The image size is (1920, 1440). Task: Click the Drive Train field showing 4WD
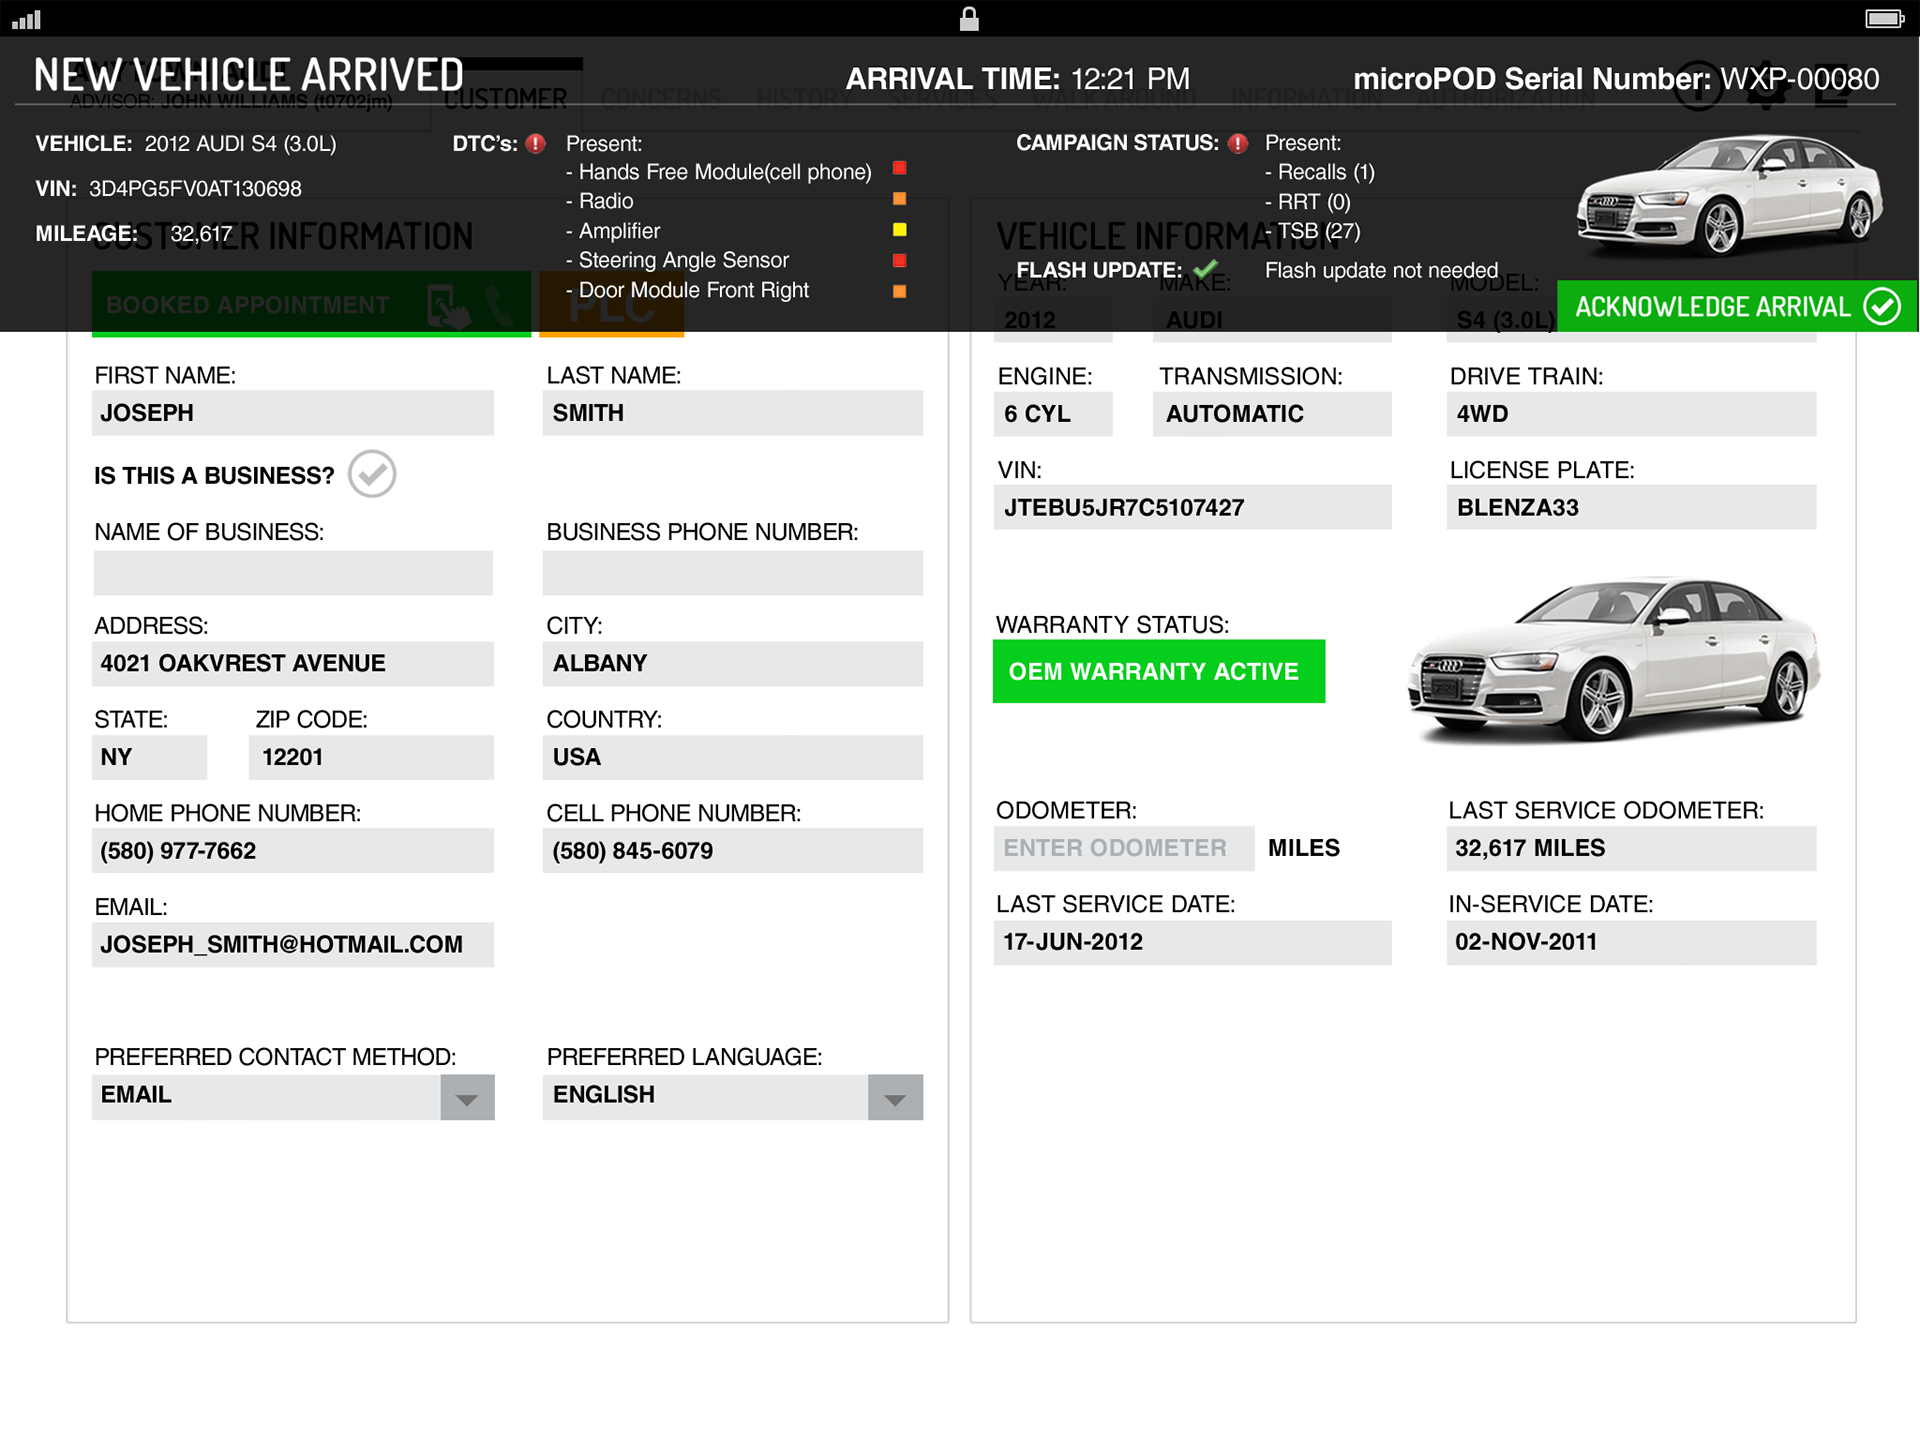pos(1631,414)
